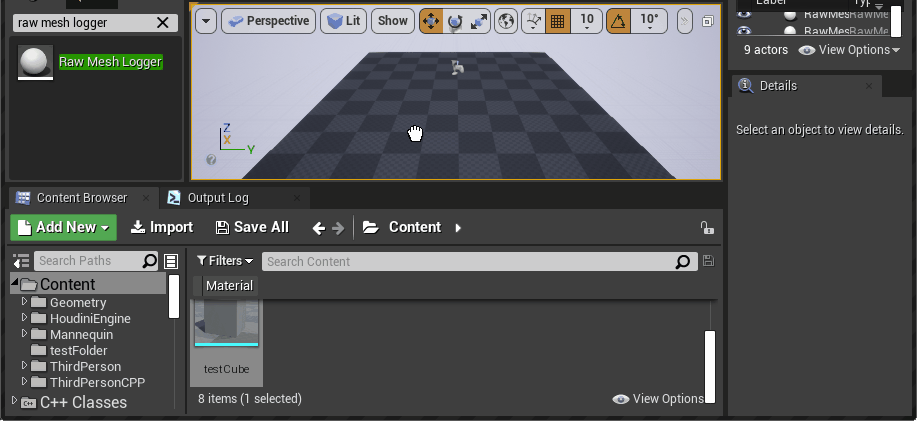Select the highlighted Raw Mesh Logger label
Screen dimensions: 917x421
[x=111, y=62]
